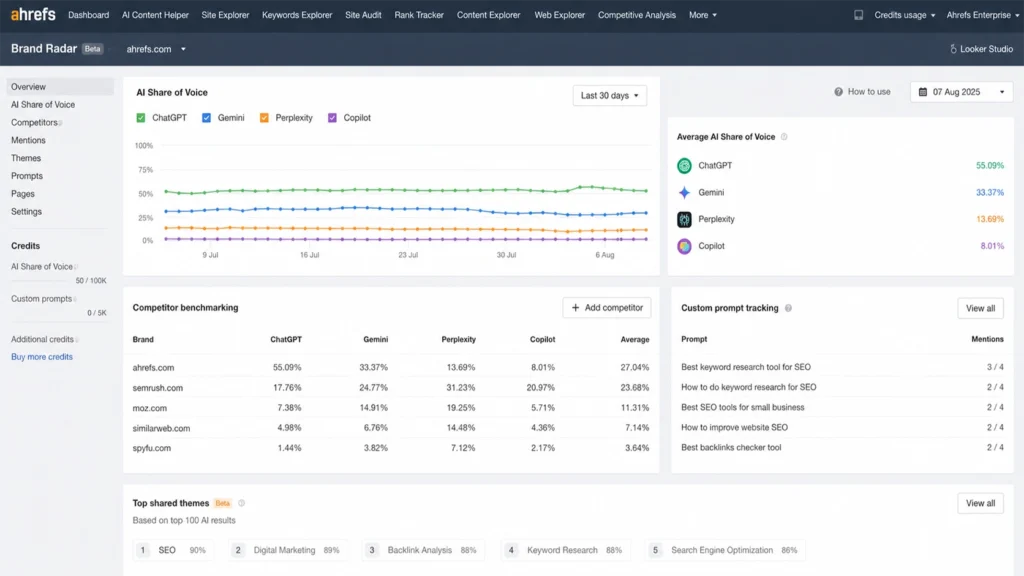Open Prompts in the sidebar
The height and width of the screenshot is (576, 1024).
point(27,176)
